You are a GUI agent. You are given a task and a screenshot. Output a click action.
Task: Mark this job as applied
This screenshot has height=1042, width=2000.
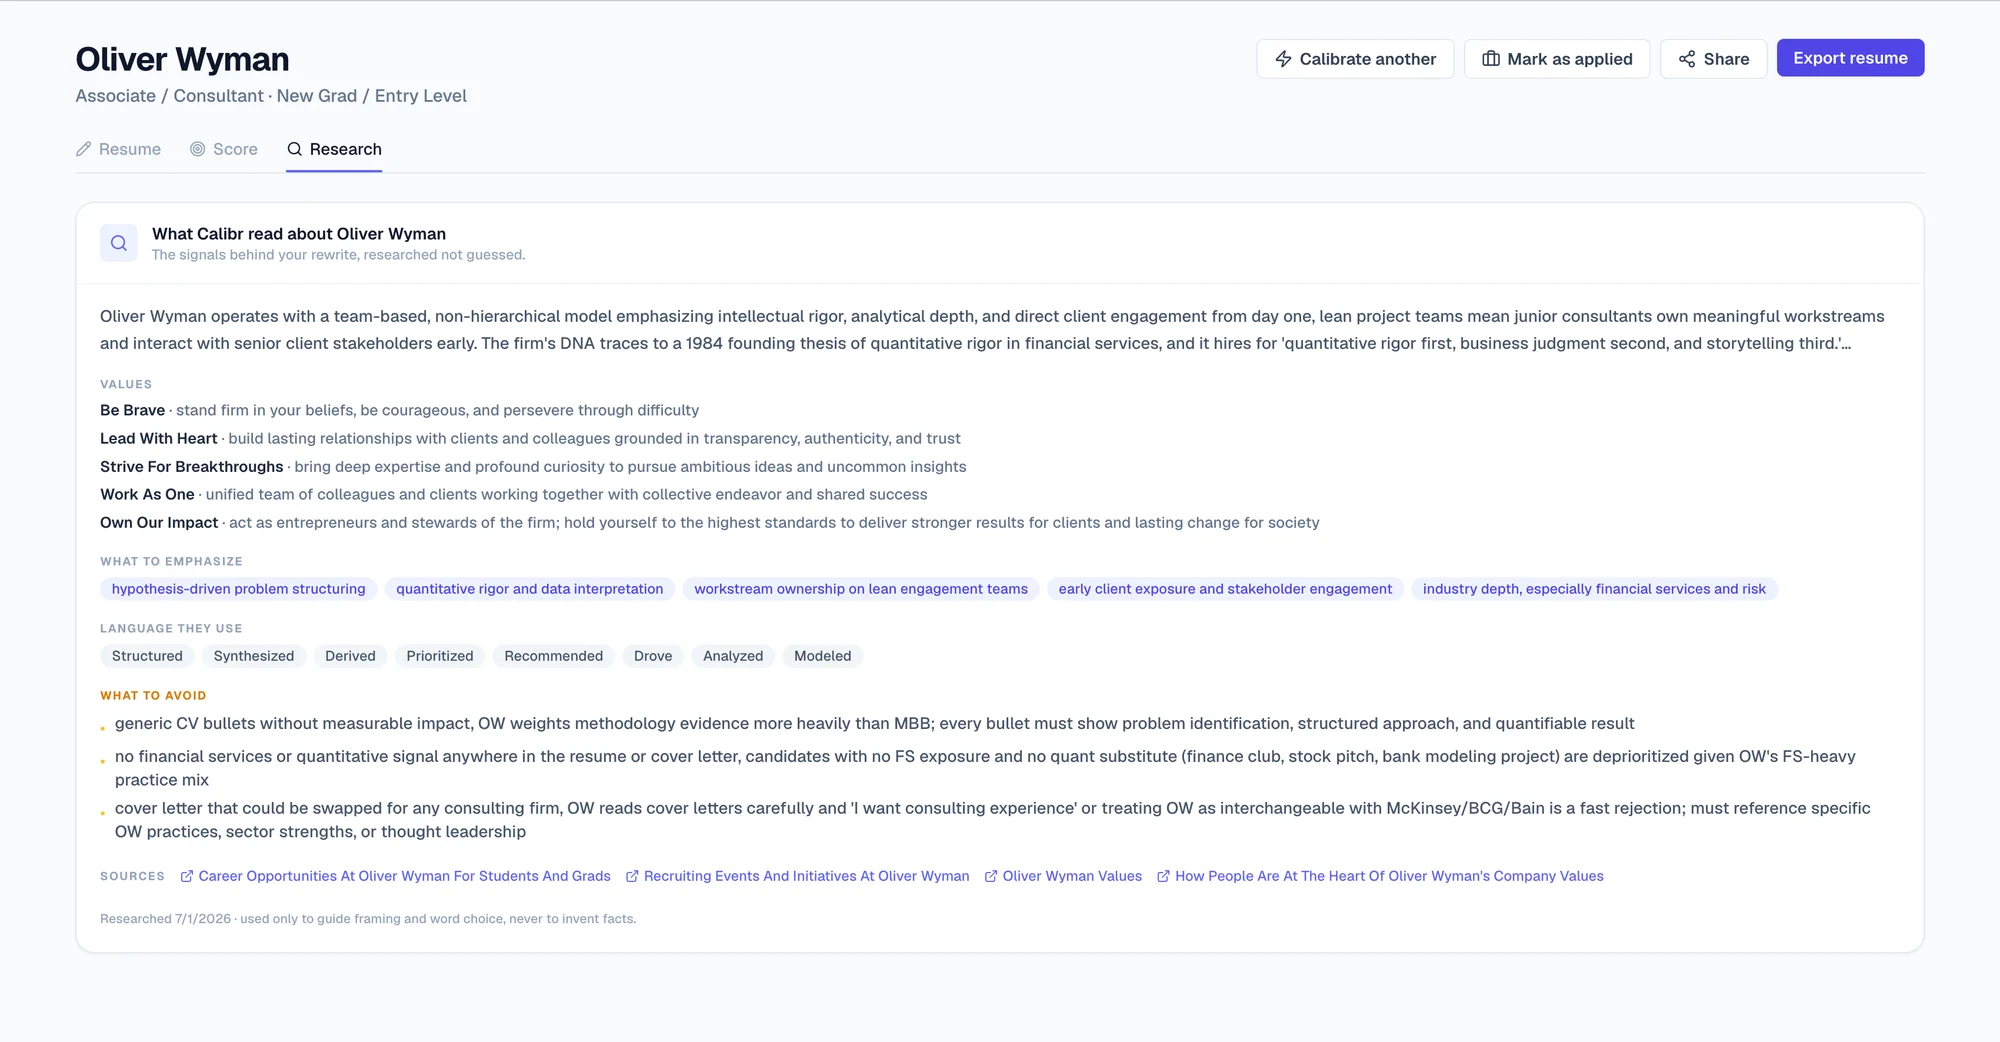point(1557,59)
